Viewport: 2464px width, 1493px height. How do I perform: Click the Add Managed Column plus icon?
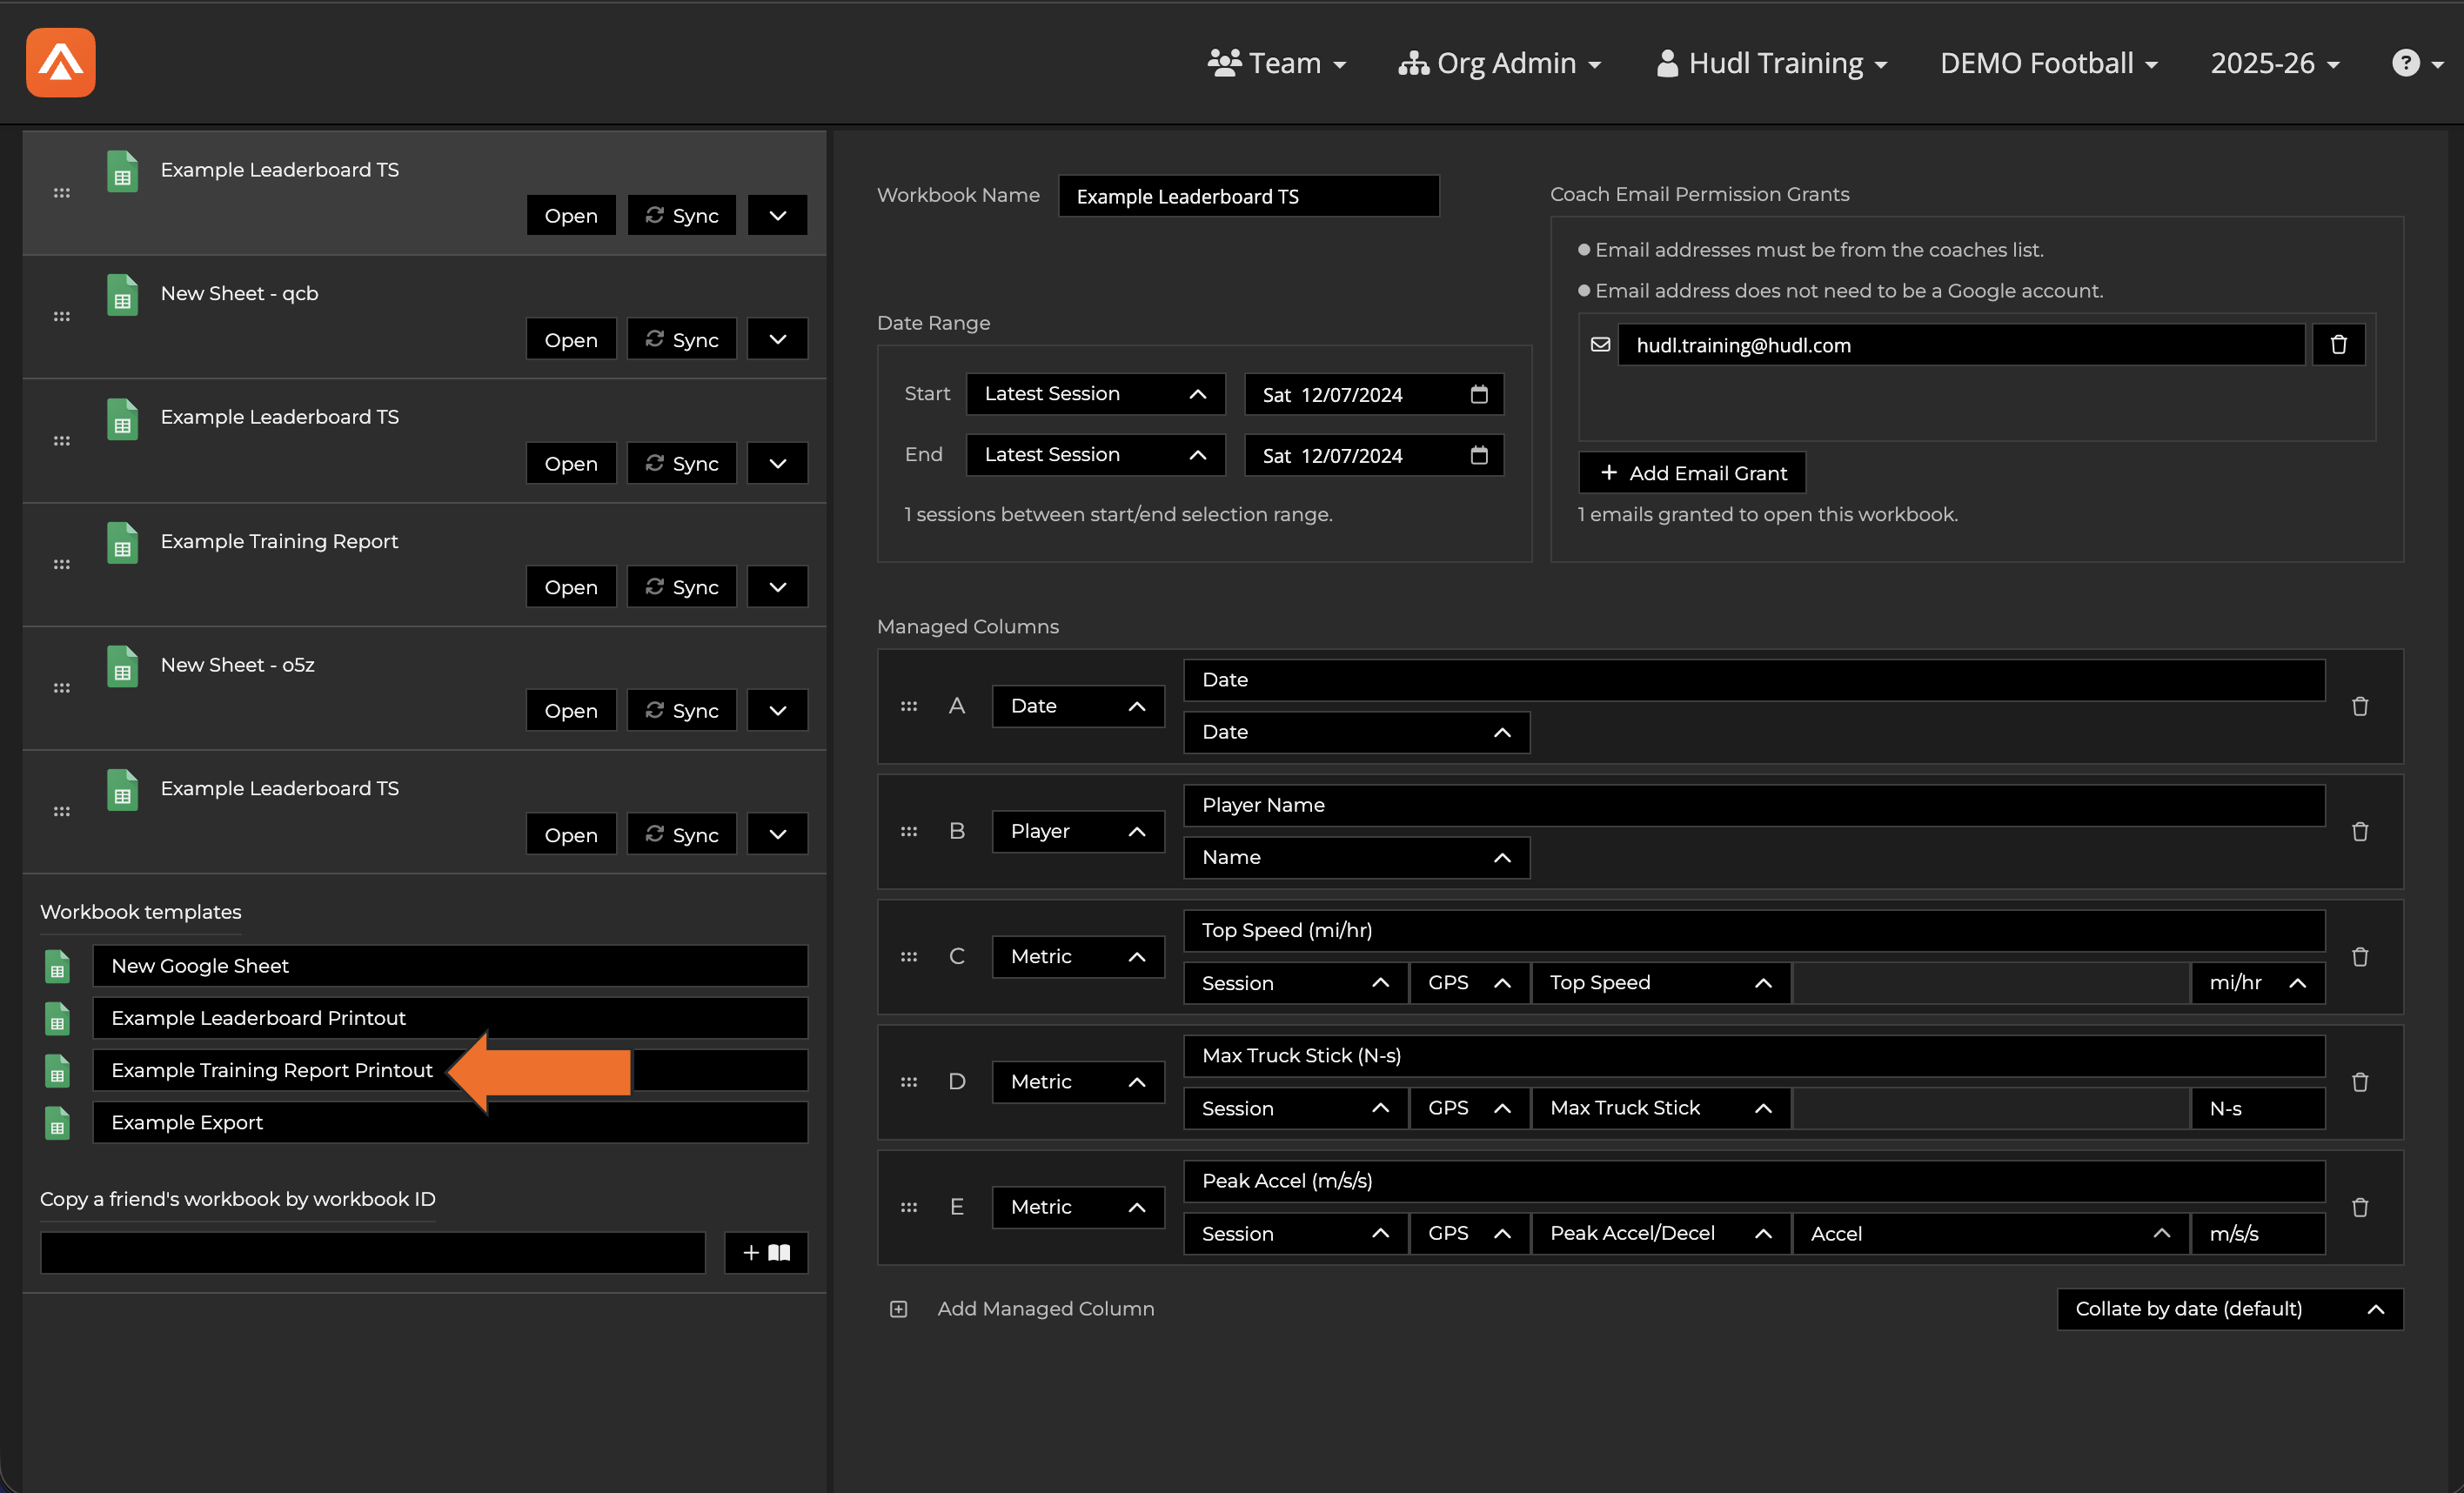click(x=898, y=1309)
